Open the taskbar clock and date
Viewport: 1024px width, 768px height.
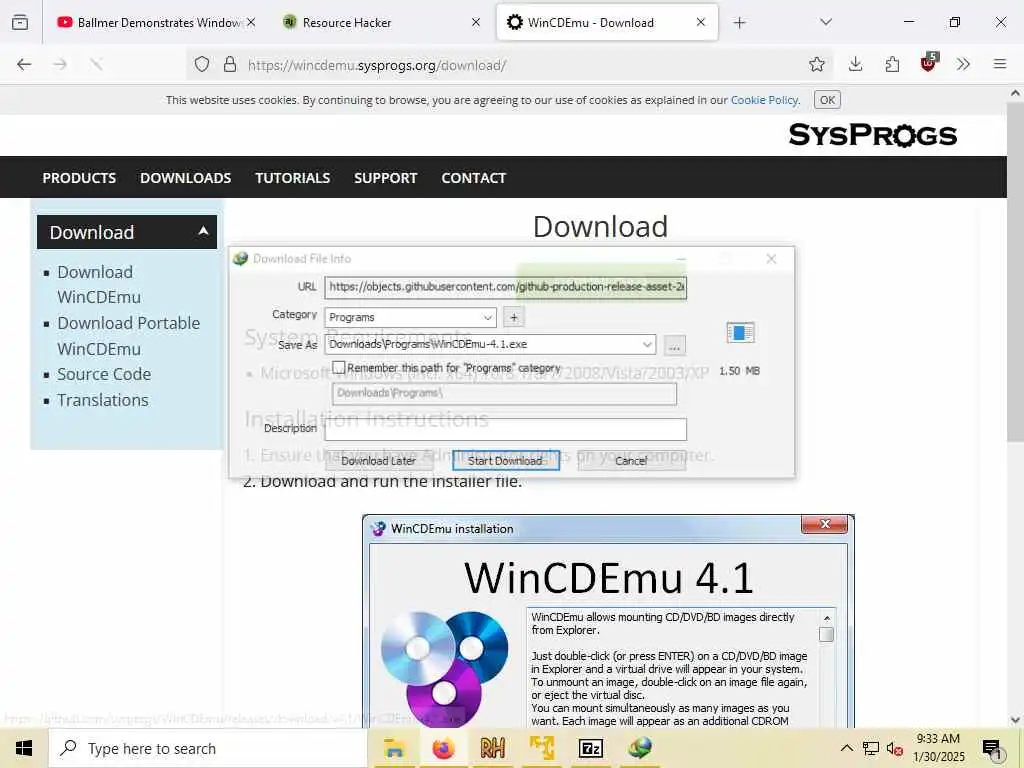click(x=938, y=748)
